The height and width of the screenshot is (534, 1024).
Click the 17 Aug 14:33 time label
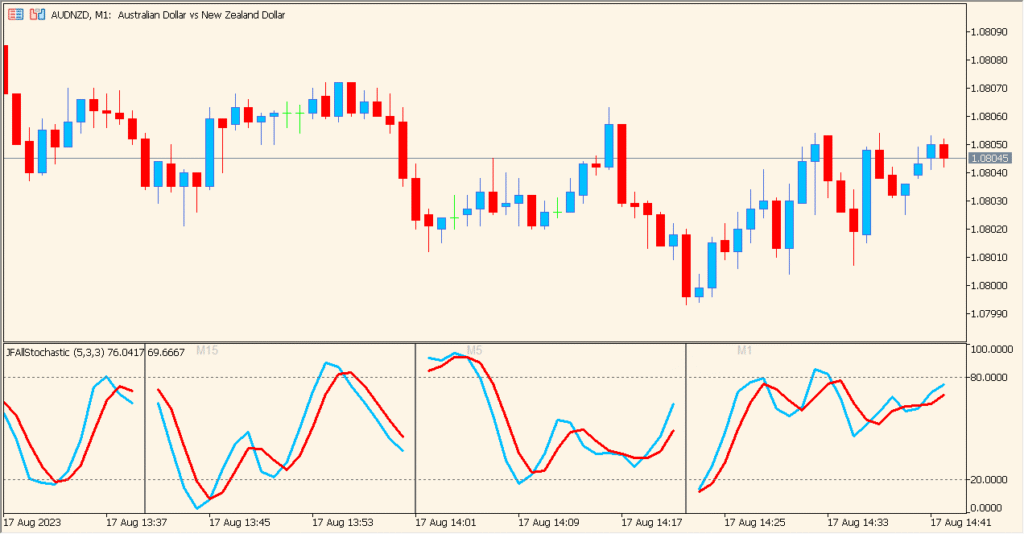pyautogui.click(x=858, y=522)
